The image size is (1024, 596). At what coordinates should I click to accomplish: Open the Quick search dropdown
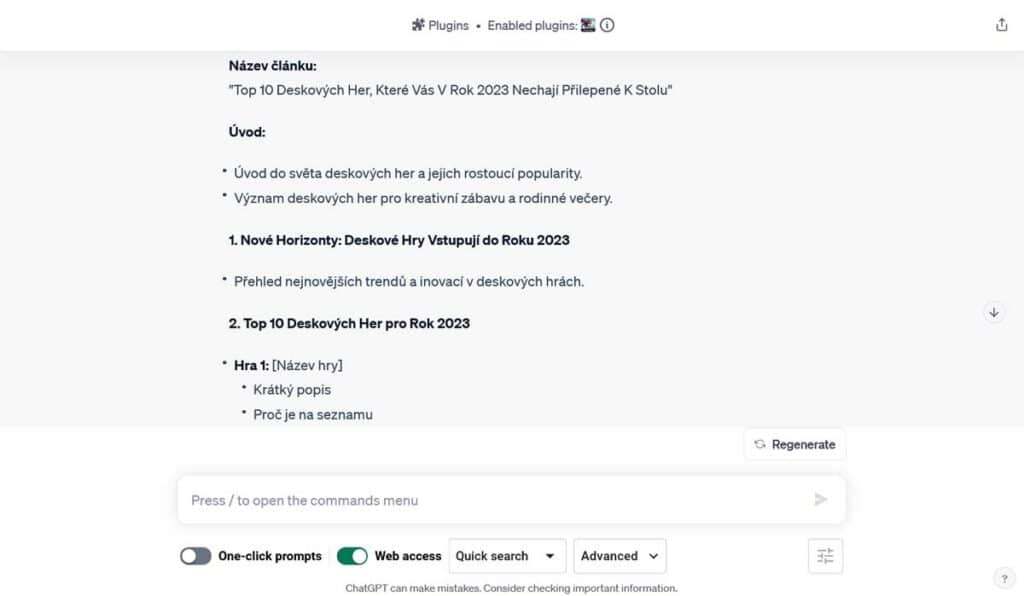pos(507,556)
